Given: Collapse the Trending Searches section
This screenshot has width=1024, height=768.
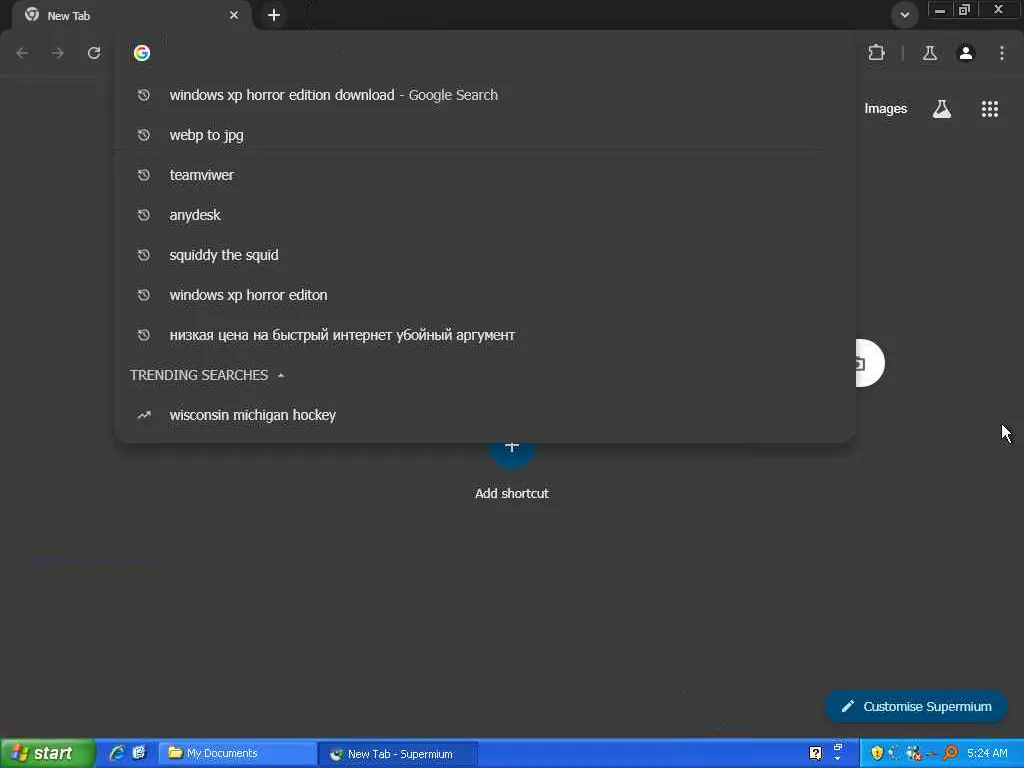Looking at the screenshot, I should 281,376.
